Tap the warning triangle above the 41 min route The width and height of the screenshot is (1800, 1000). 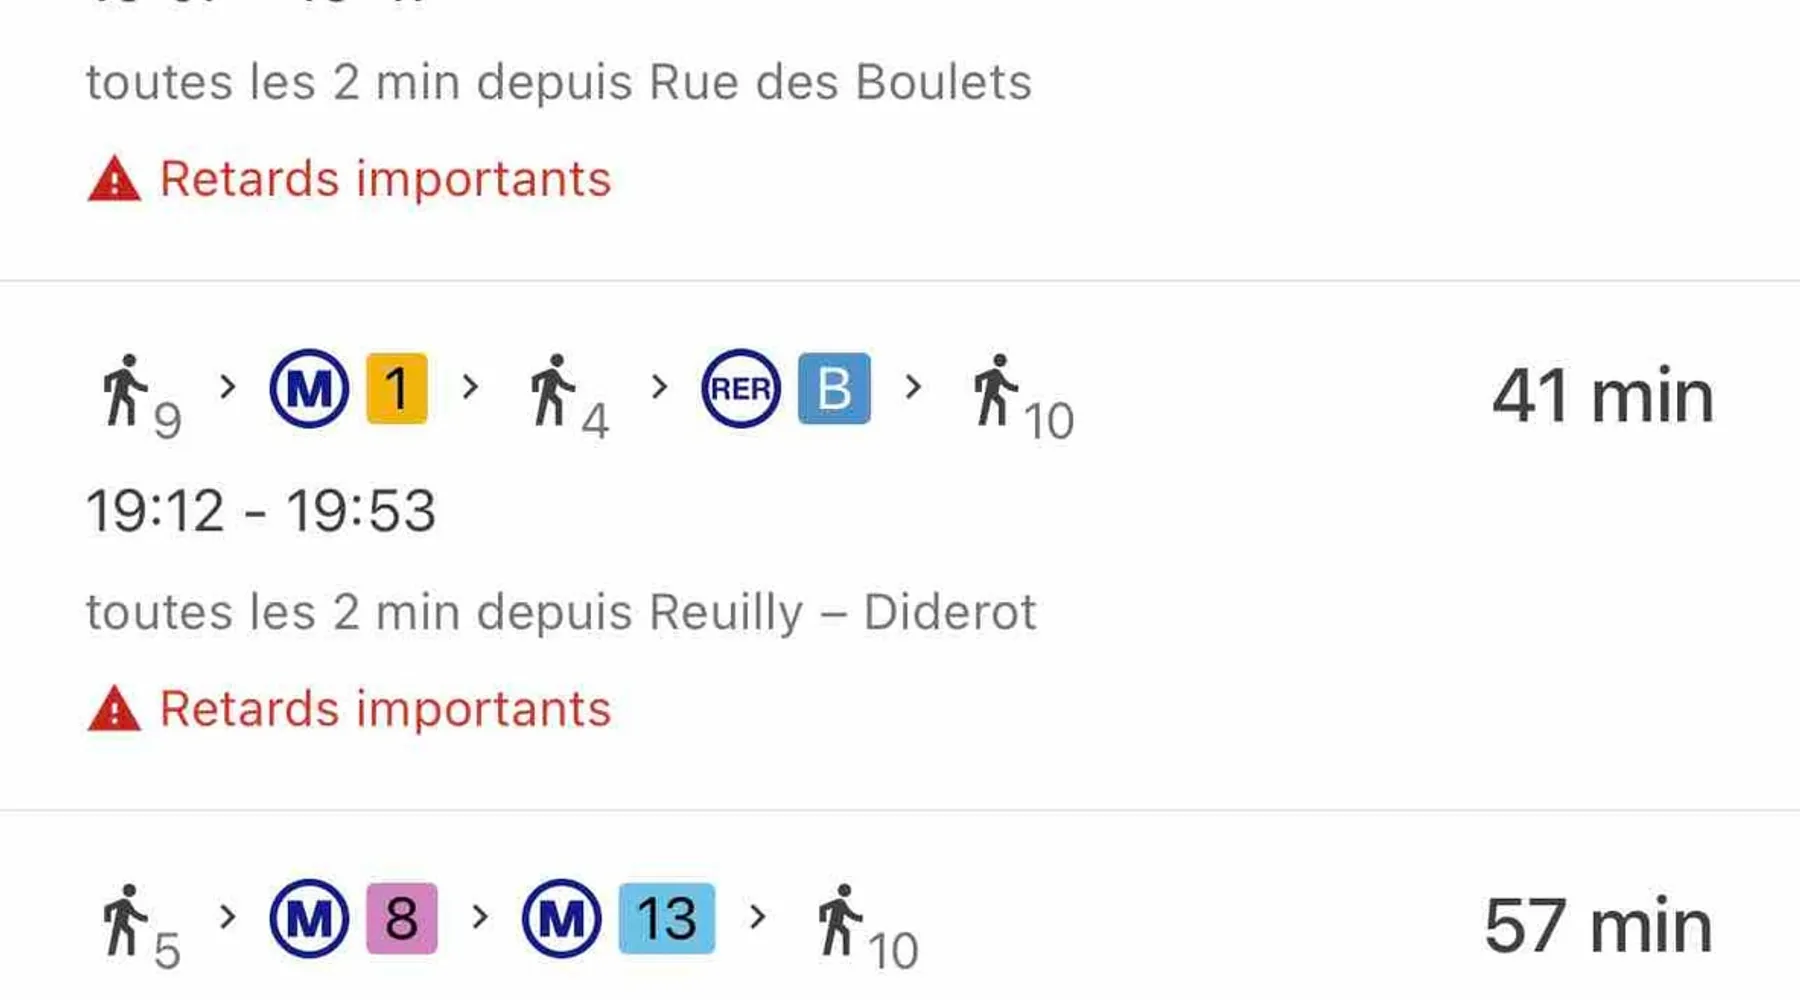point(114,180)
